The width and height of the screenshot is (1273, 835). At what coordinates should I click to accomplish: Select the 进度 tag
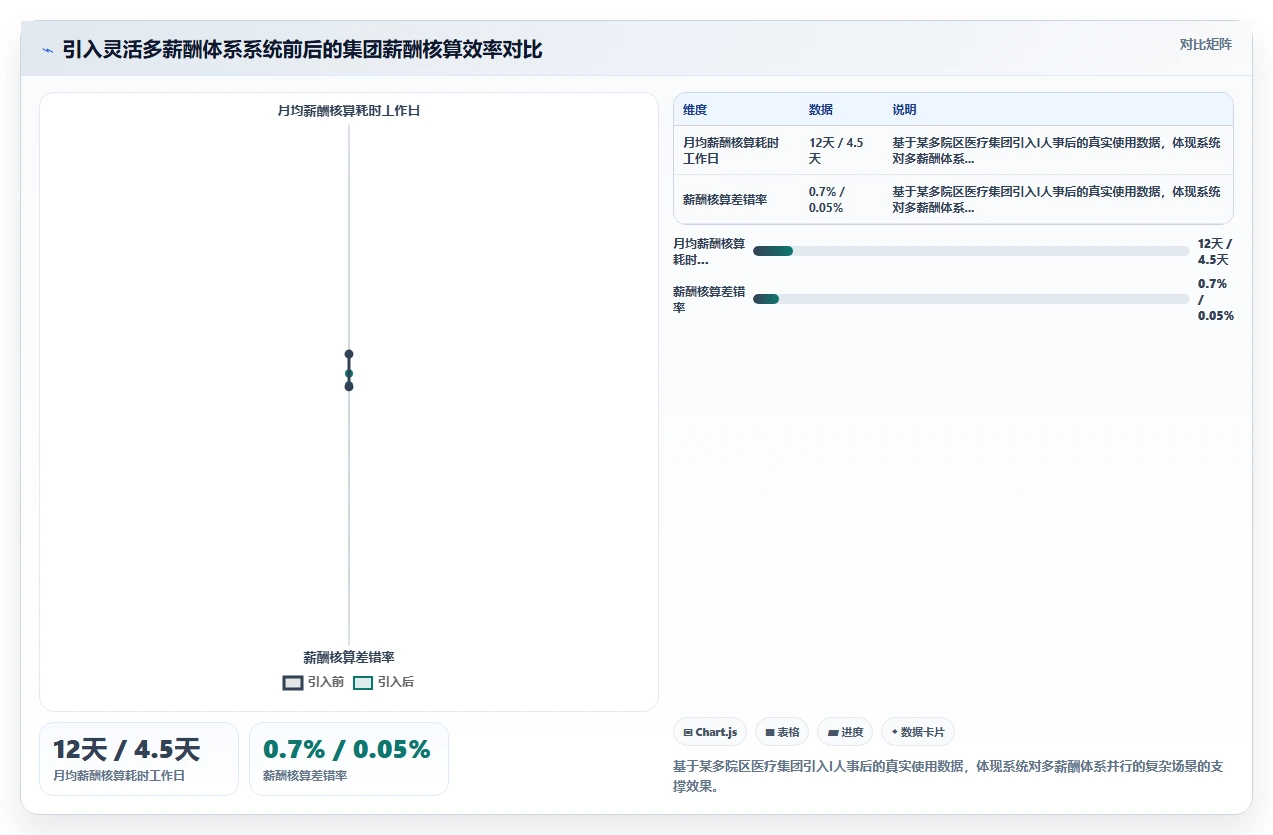click(845, 732)
